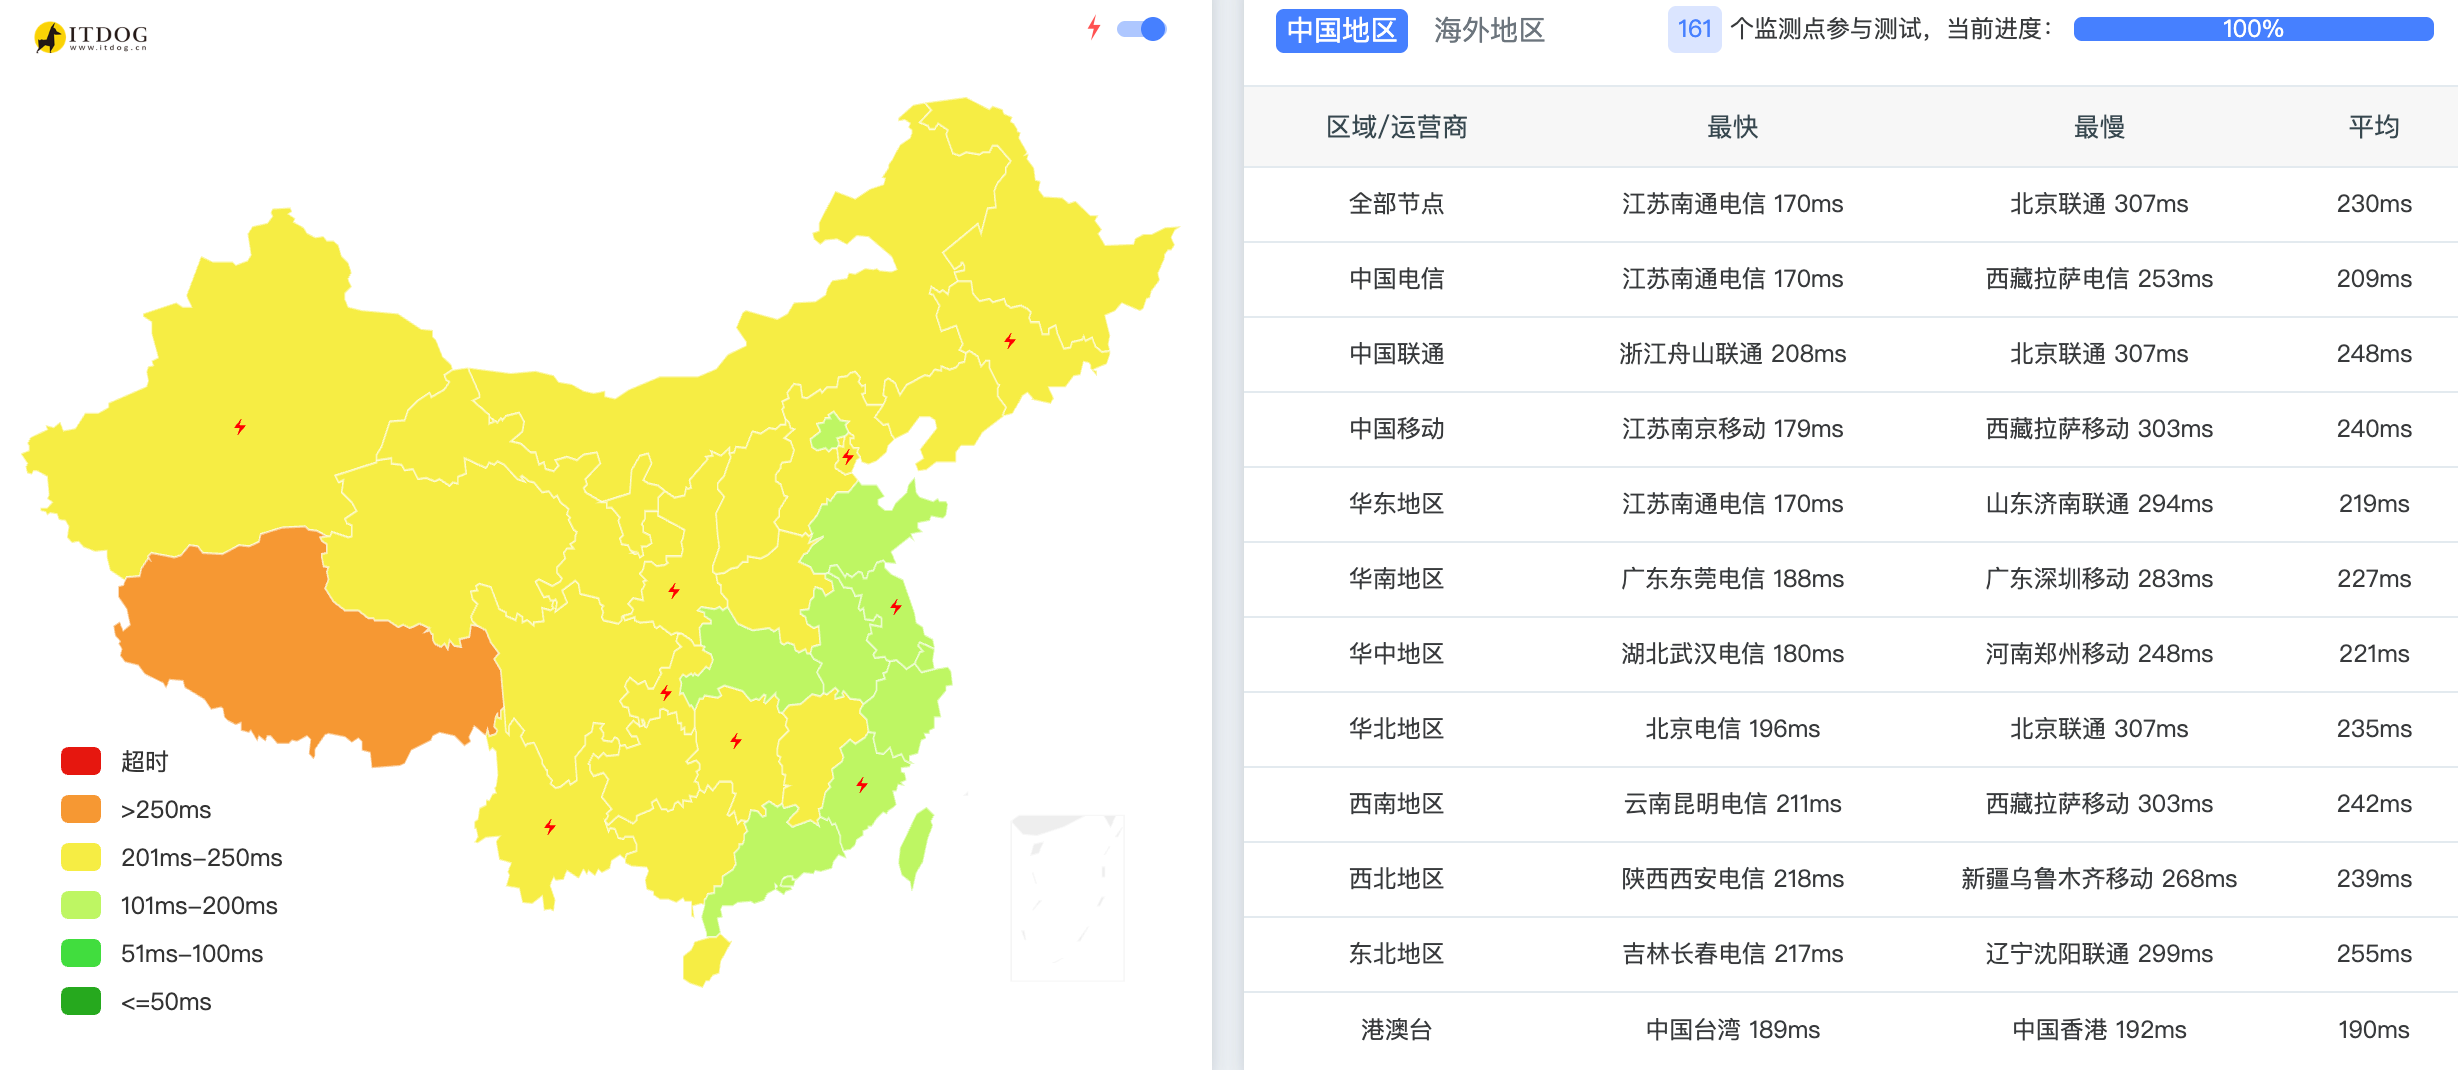Click the ITDOG logo
This screenshot has height=1070, width=2458.
[91, 37]
